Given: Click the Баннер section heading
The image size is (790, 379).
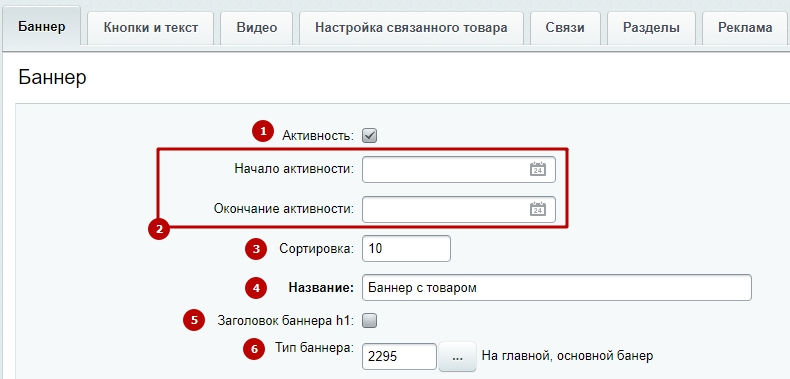Looking at the screenshot, I should [52, 78].
